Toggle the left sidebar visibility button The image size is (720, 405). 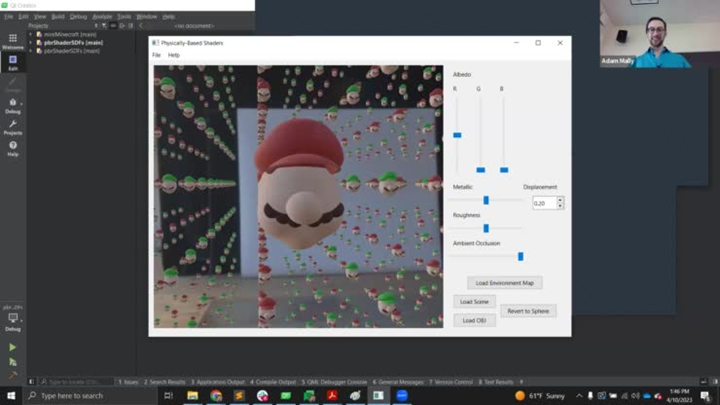tap(32, 382)
